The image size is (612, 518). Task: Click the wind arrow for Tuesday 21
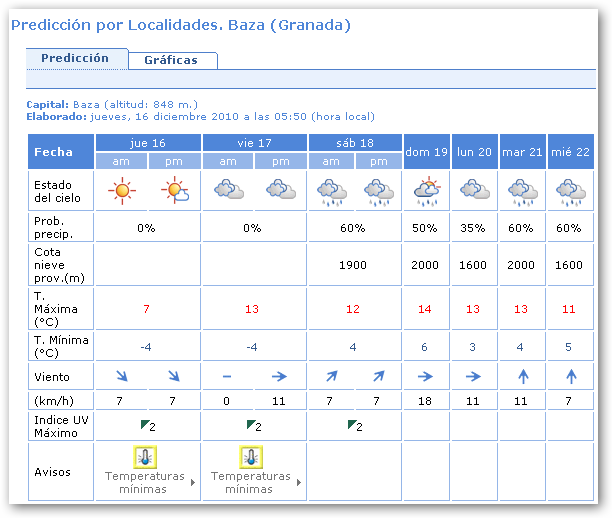pos(521,377)
